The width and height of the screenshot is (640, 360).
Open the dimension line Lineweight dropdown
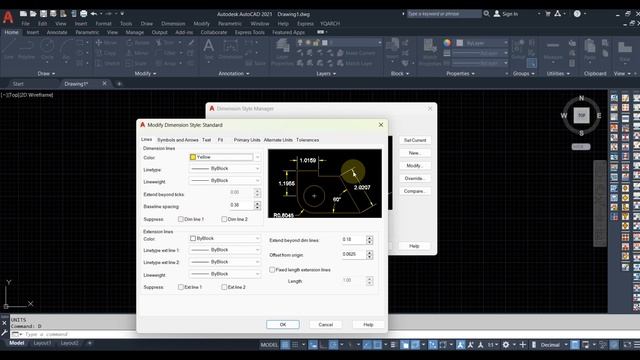coord(224,180)
